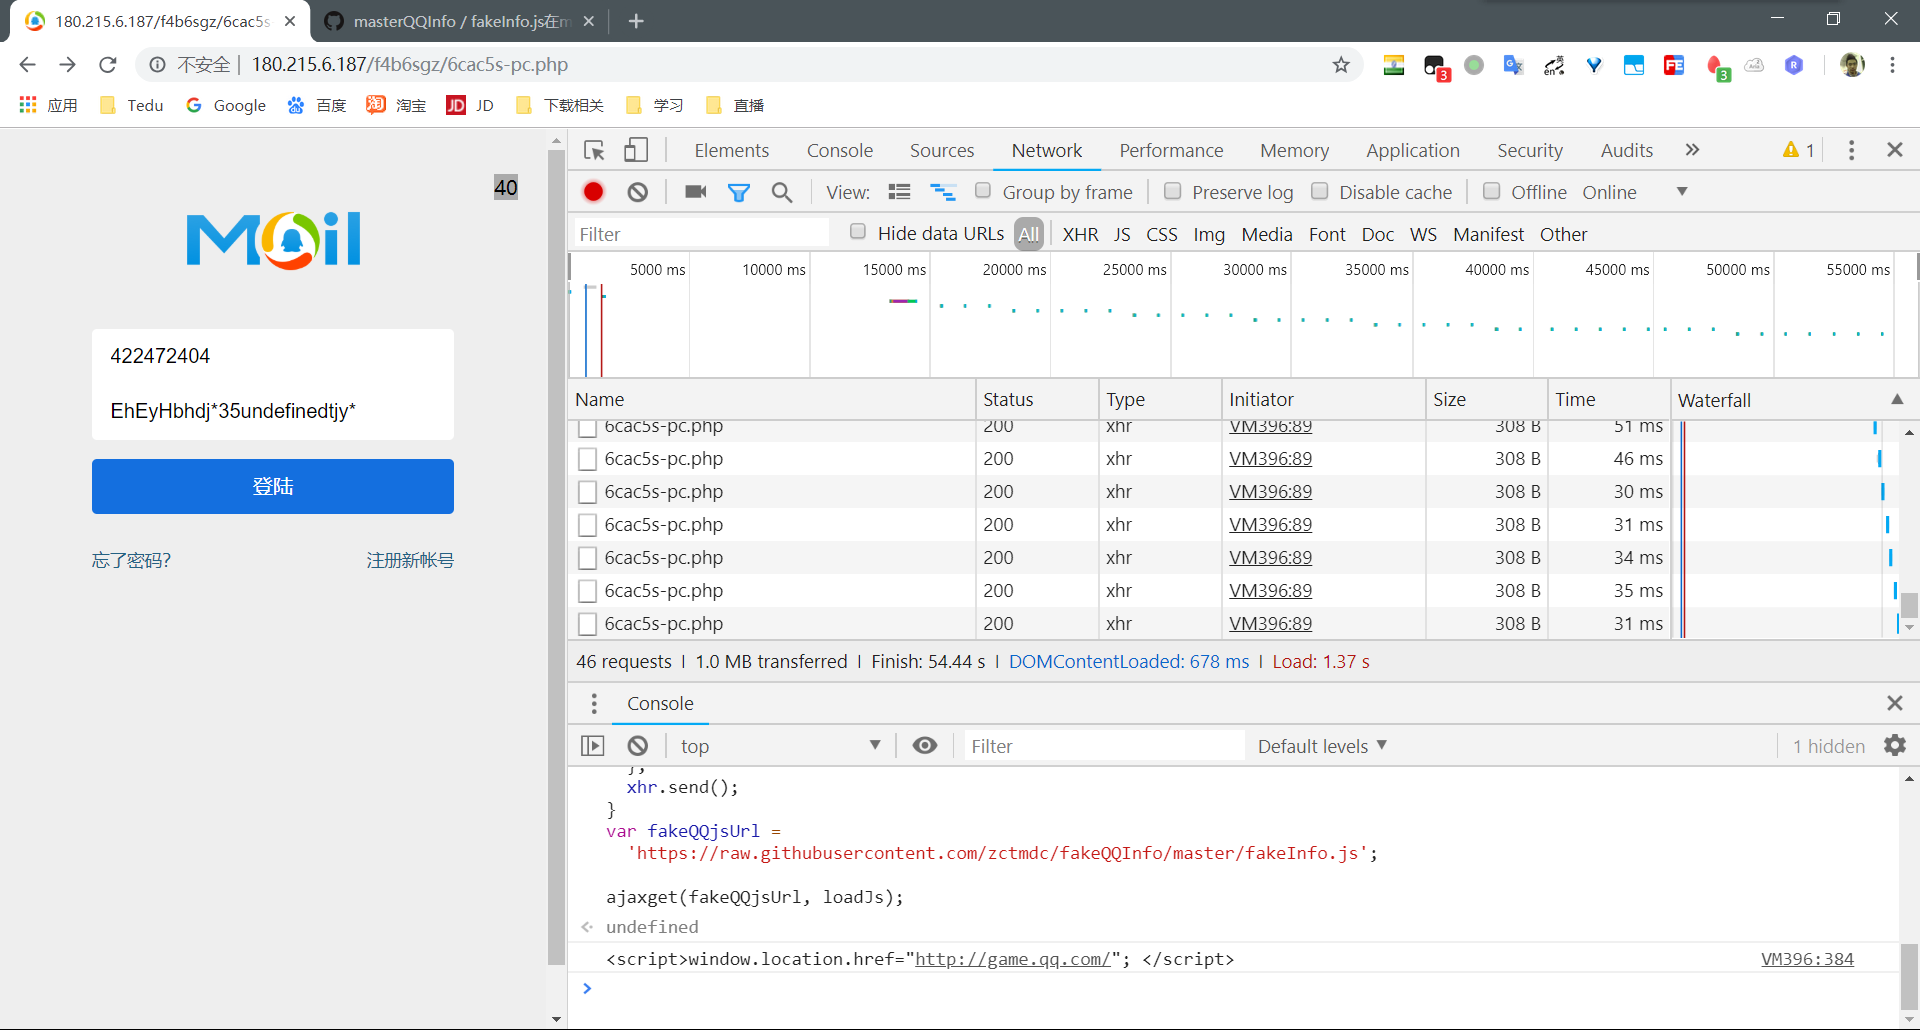Open the console top context selector
The height and width of the screenshot is (1030, 1920).
pyautogui.click(x=780, y=746)
